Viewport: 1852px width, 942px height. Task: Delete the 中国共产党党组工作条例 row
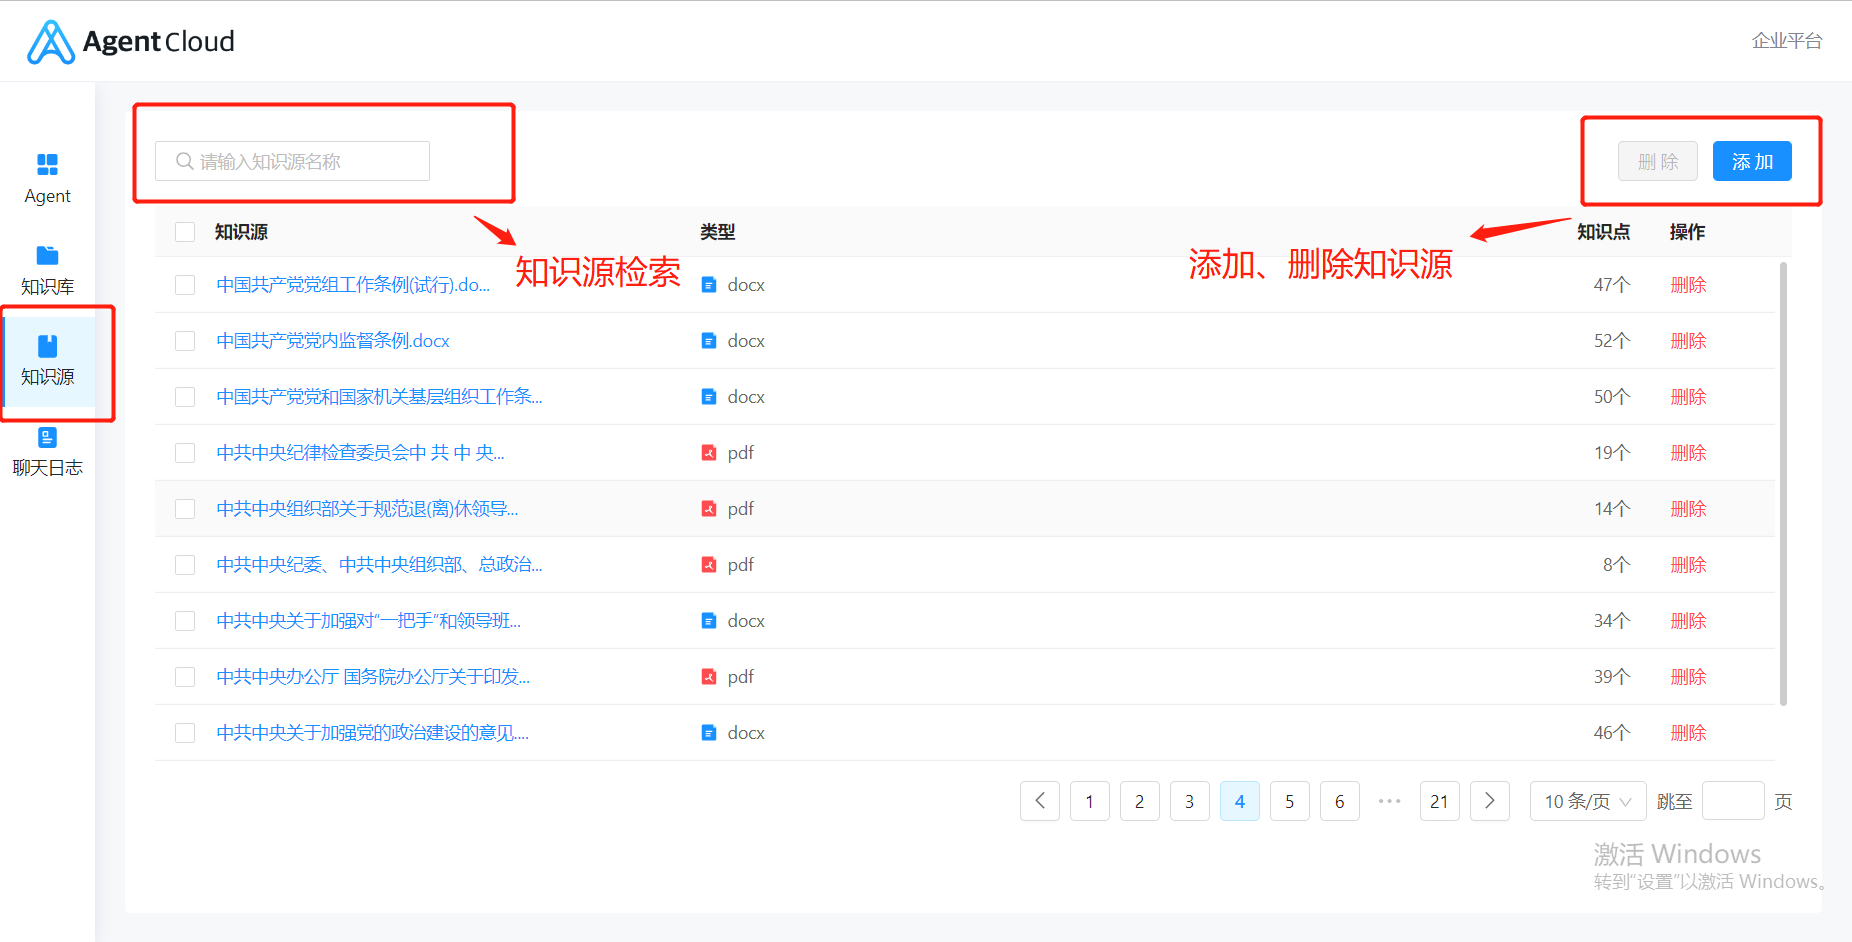(x=1688, y=285)
